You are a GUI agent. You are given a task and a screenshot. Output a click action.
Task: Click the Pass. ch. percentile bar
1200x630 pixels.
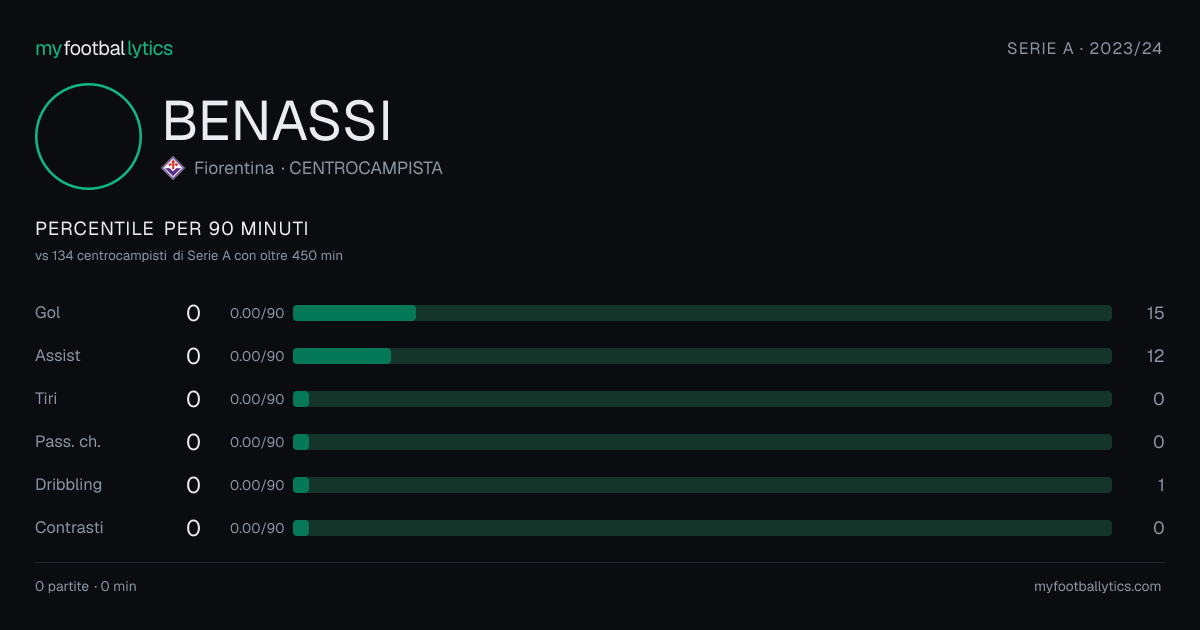[x=702, y=442]
